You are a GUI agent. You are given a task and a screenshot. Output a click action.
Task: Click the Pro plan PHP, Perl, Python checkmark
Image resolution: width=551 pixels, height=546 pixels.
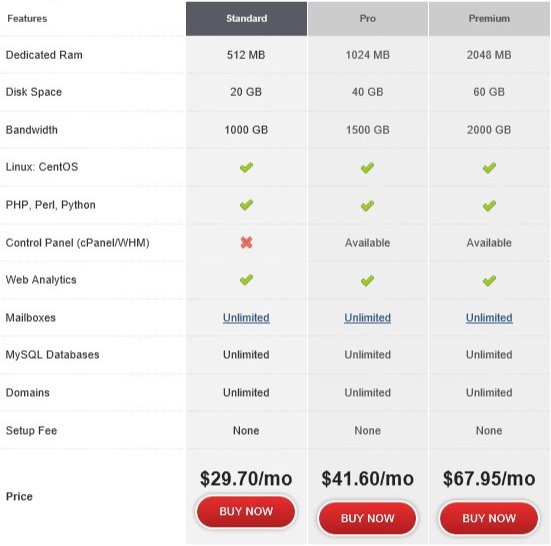[367, 206]
